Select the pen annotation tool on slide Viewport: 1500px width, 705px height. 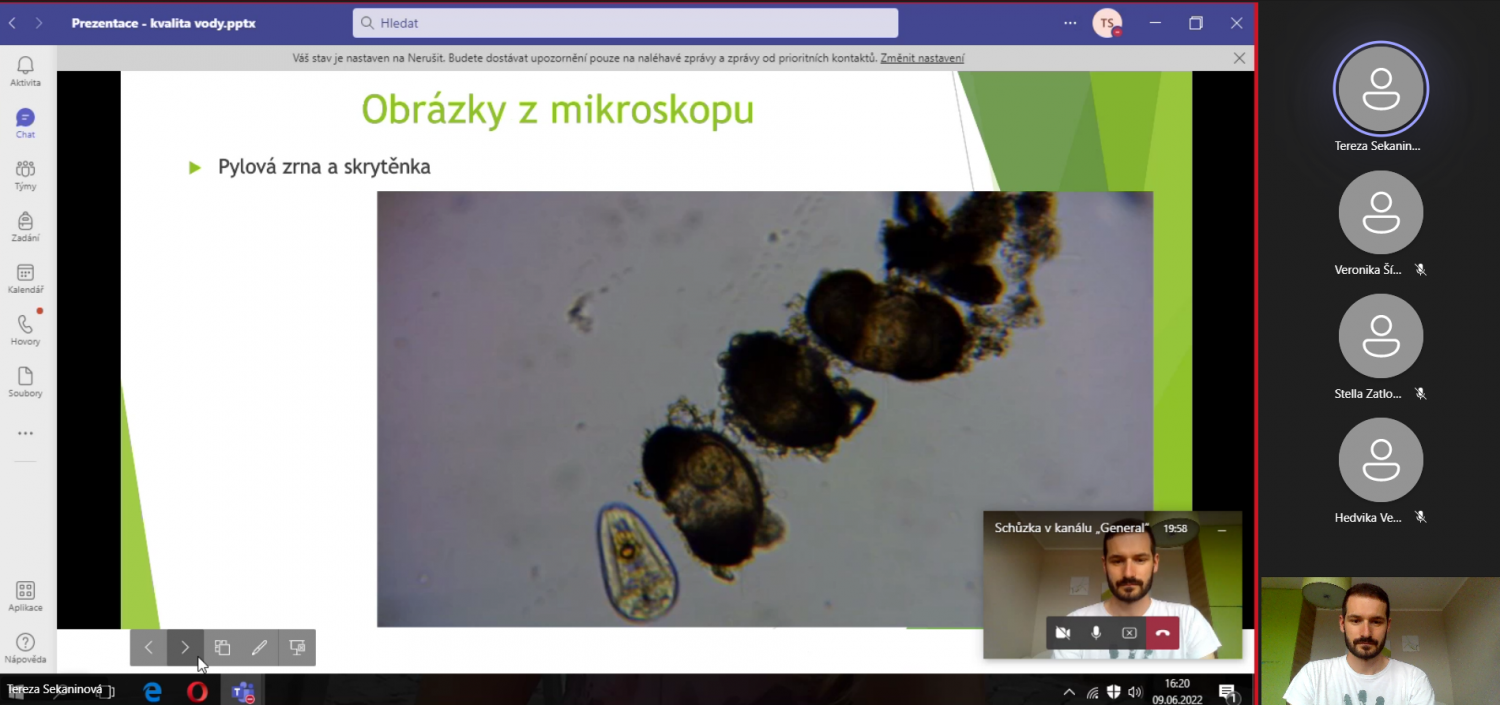(259, 648)
